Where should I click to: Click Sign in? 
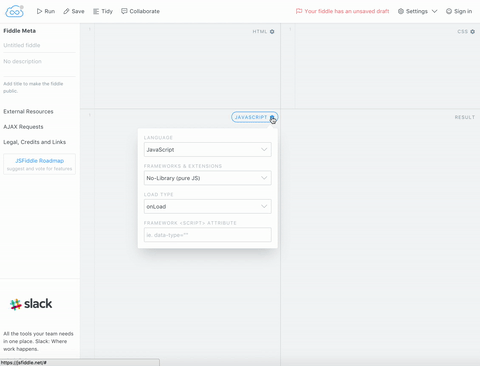click(x=459, y=11)
